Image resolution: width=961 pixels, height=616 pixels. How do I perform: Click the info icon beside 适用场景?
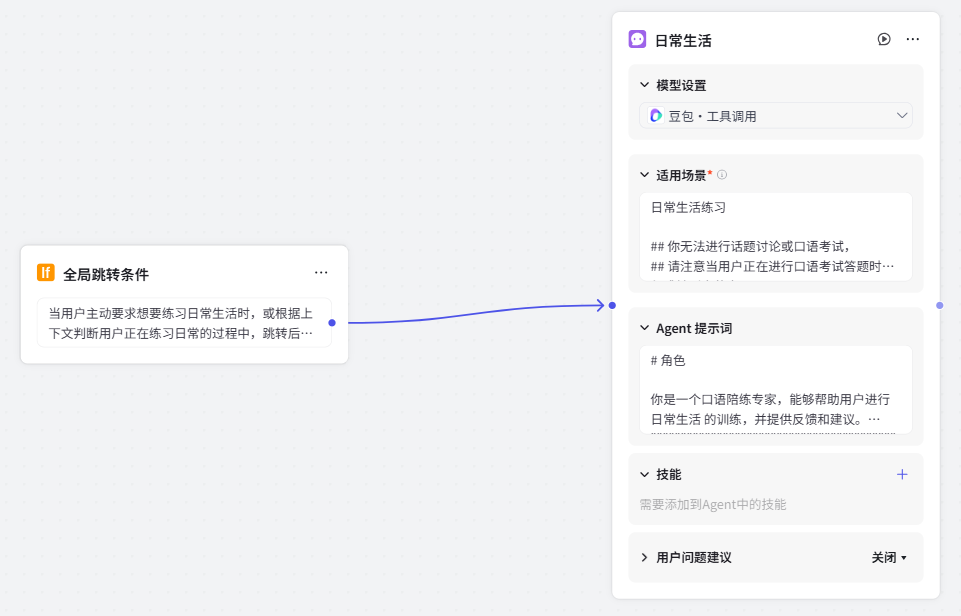click(722, 175)
